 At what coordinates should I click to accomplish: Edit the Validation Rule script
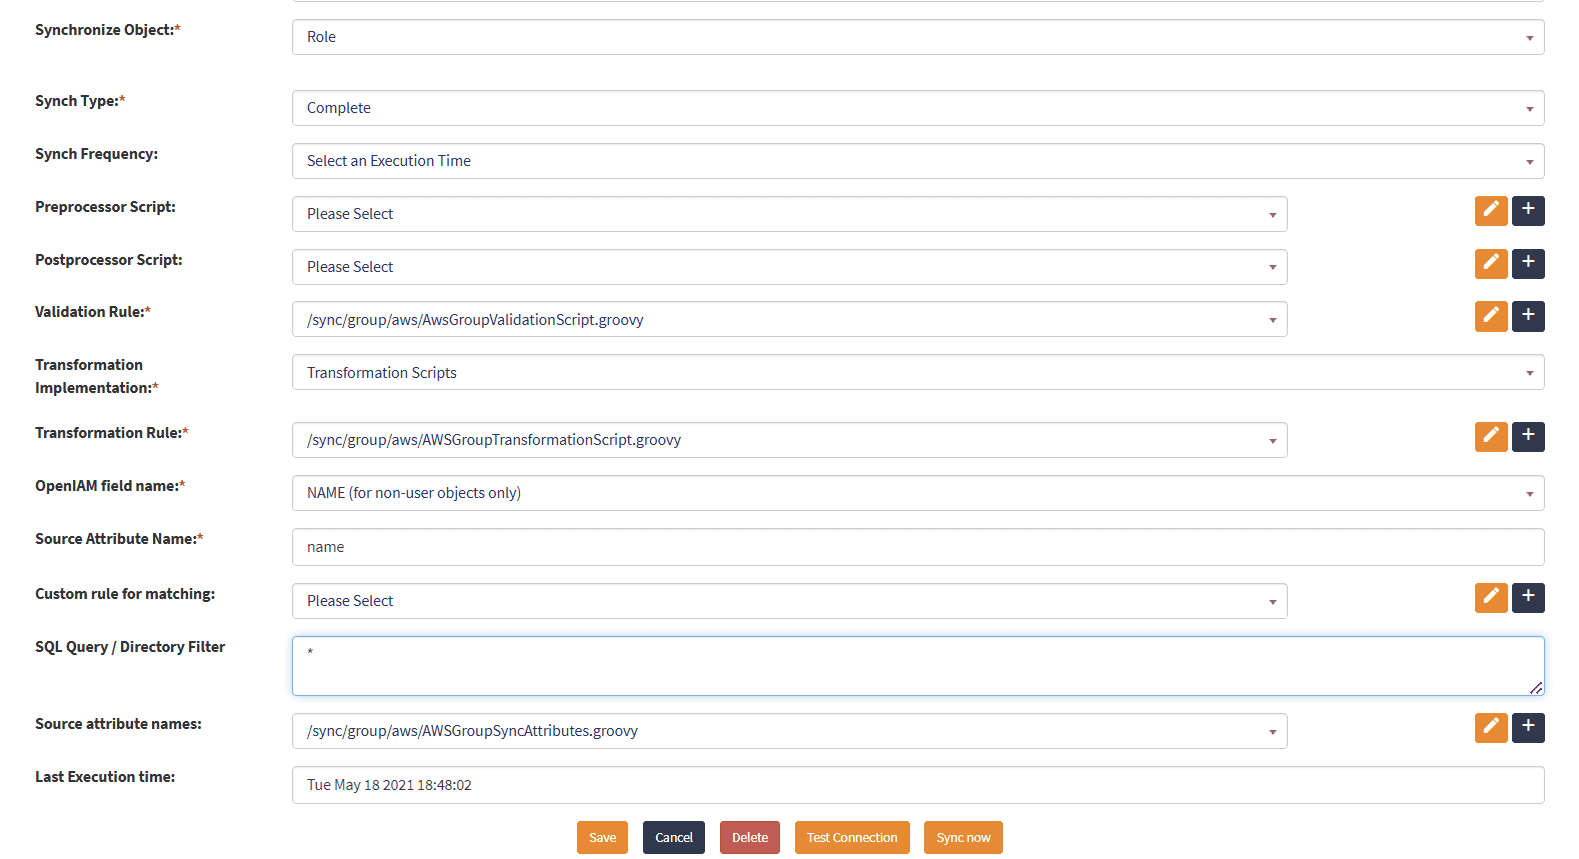tap(1490, 316)
